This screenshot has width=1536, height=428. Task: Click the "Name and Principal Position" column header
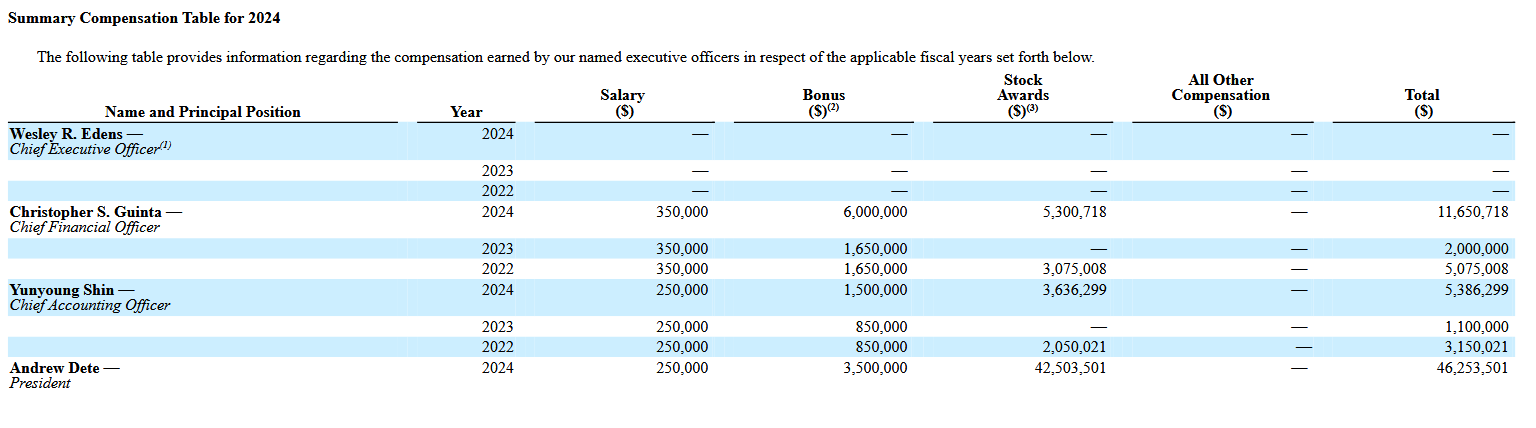pos(202,112)
